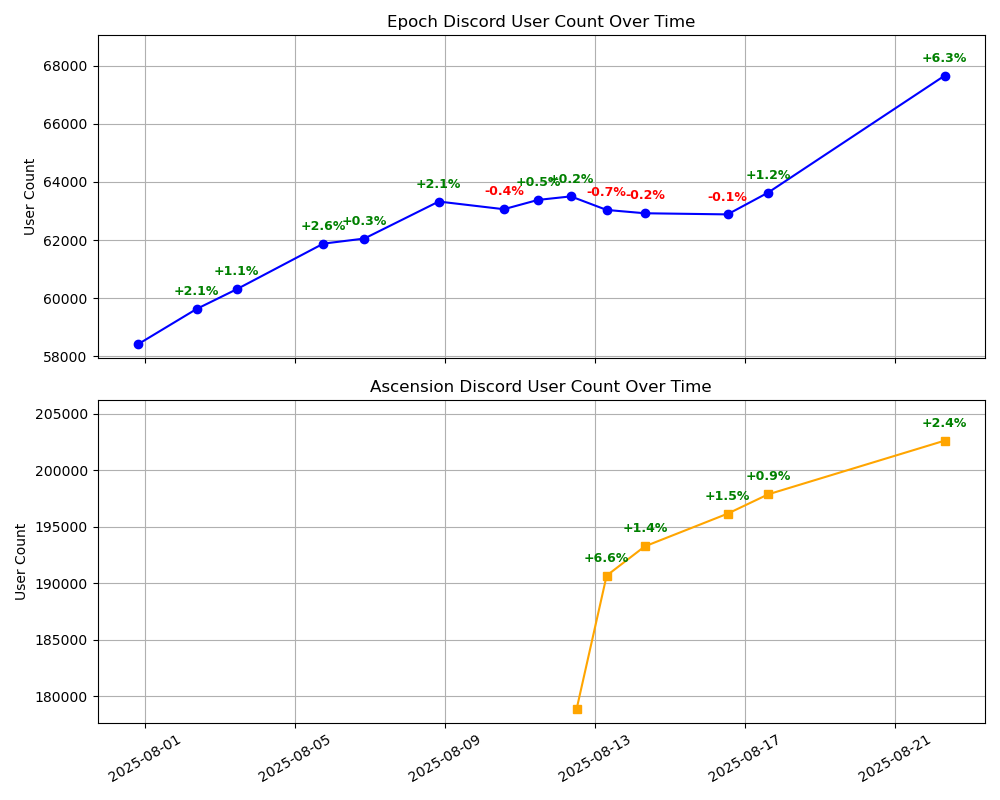Click the 200000 y-axis tick label

[x=61, y=471]
